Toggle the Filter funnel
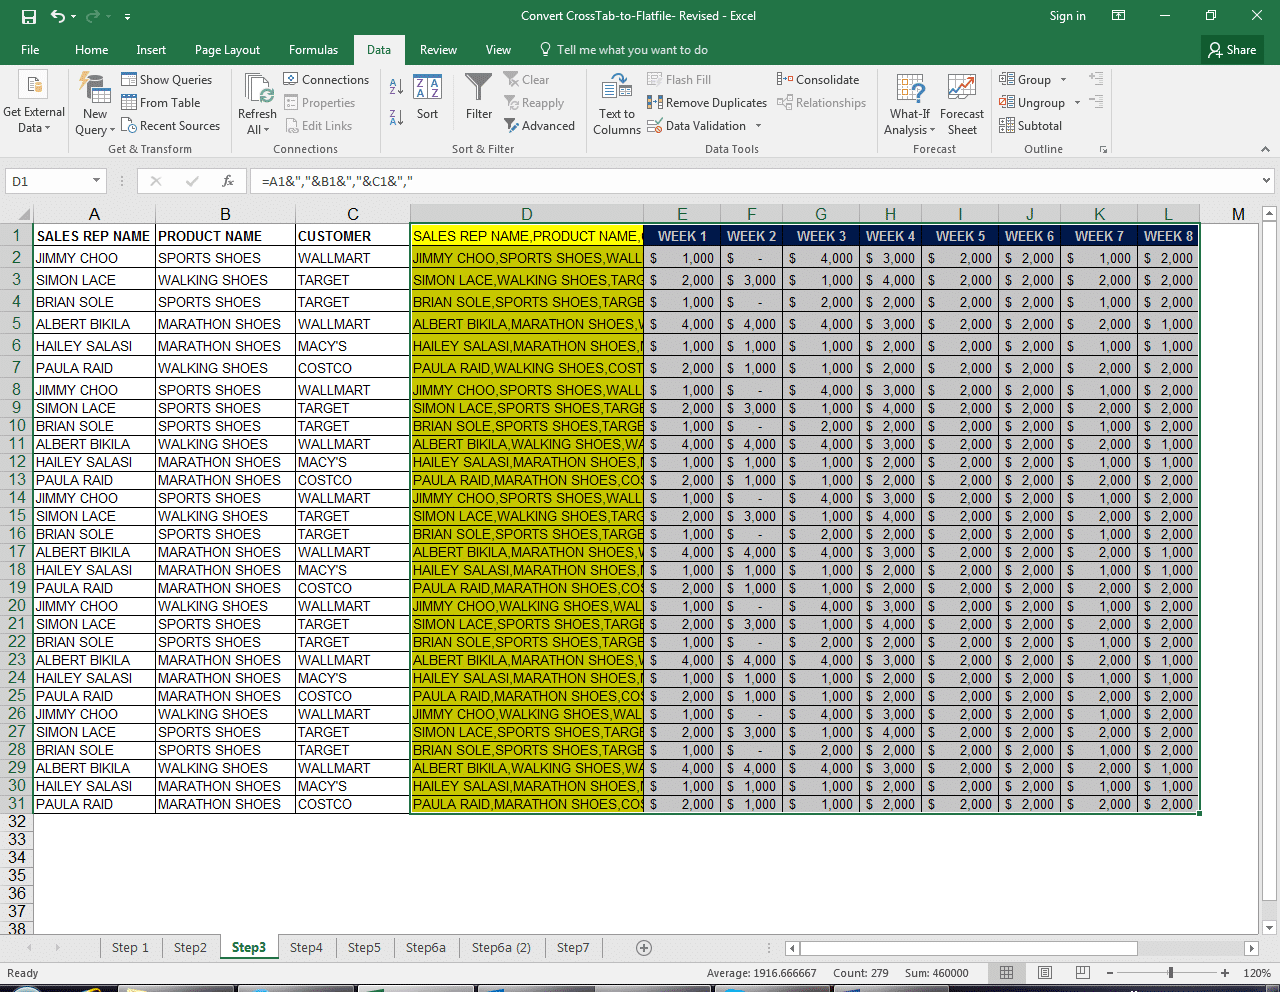 click(x=479, y=96)
